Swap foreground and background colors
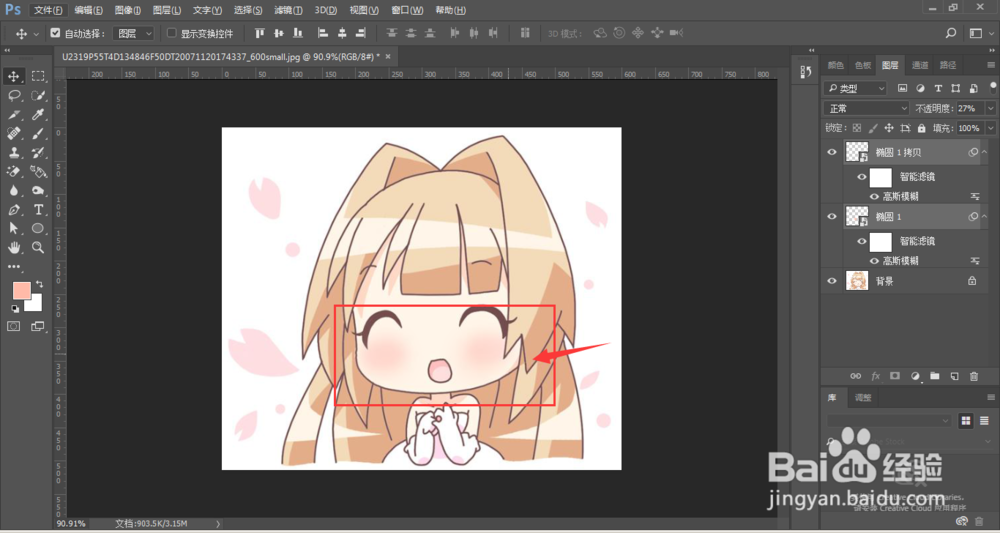 point(40,284)
